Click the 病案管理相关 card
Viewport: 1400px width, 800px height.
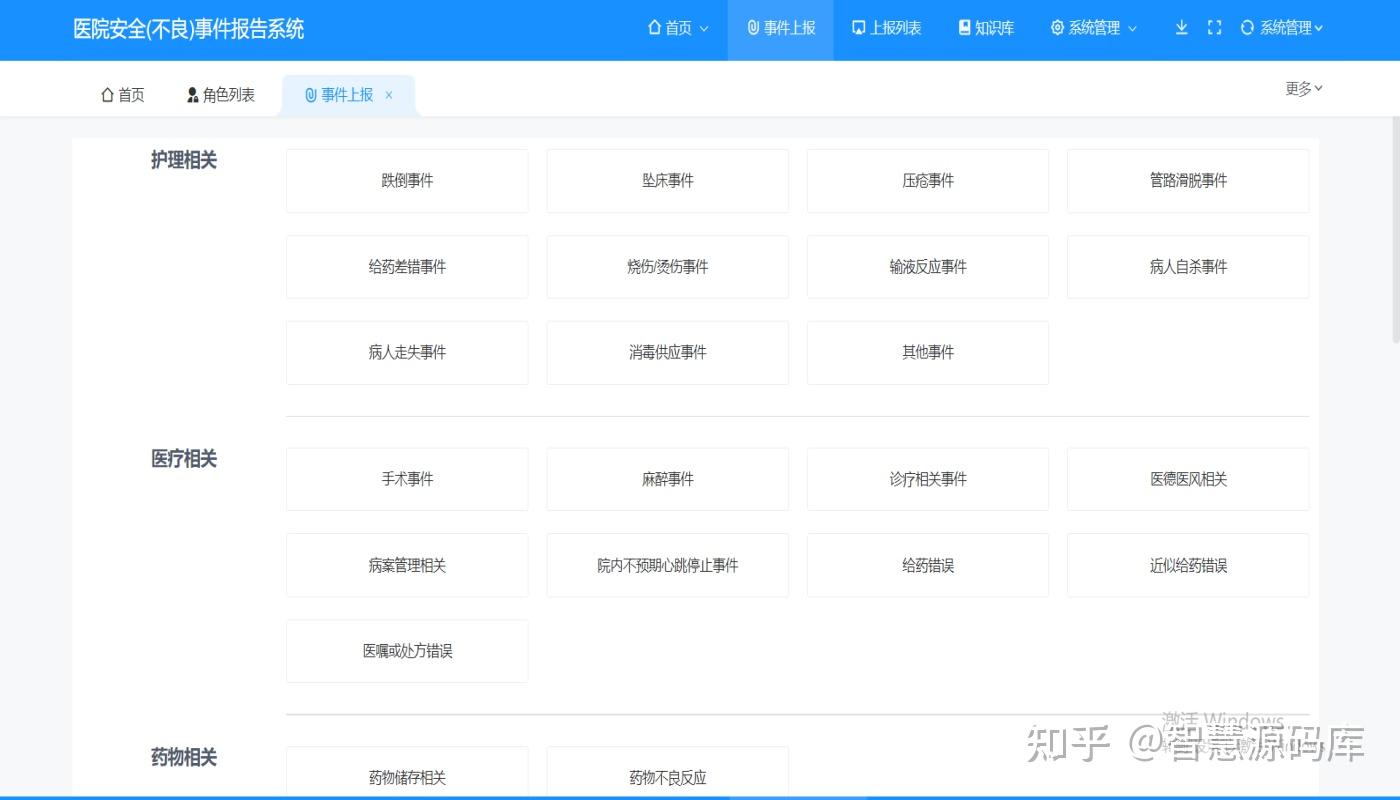click(407, 566)
